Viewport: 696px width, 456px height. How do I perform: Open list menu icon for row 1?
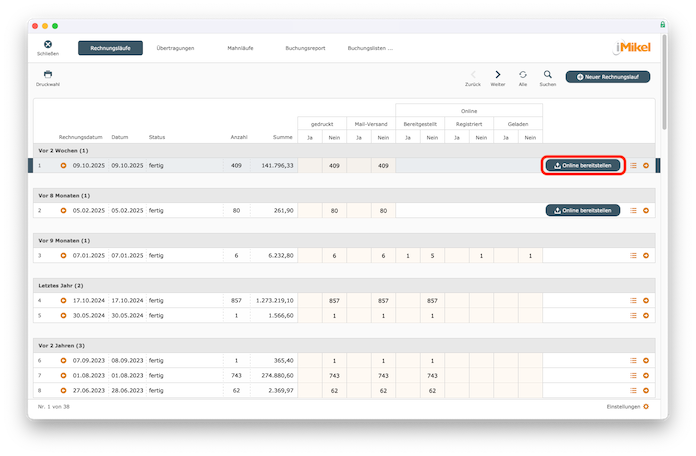tap(633, 165)
